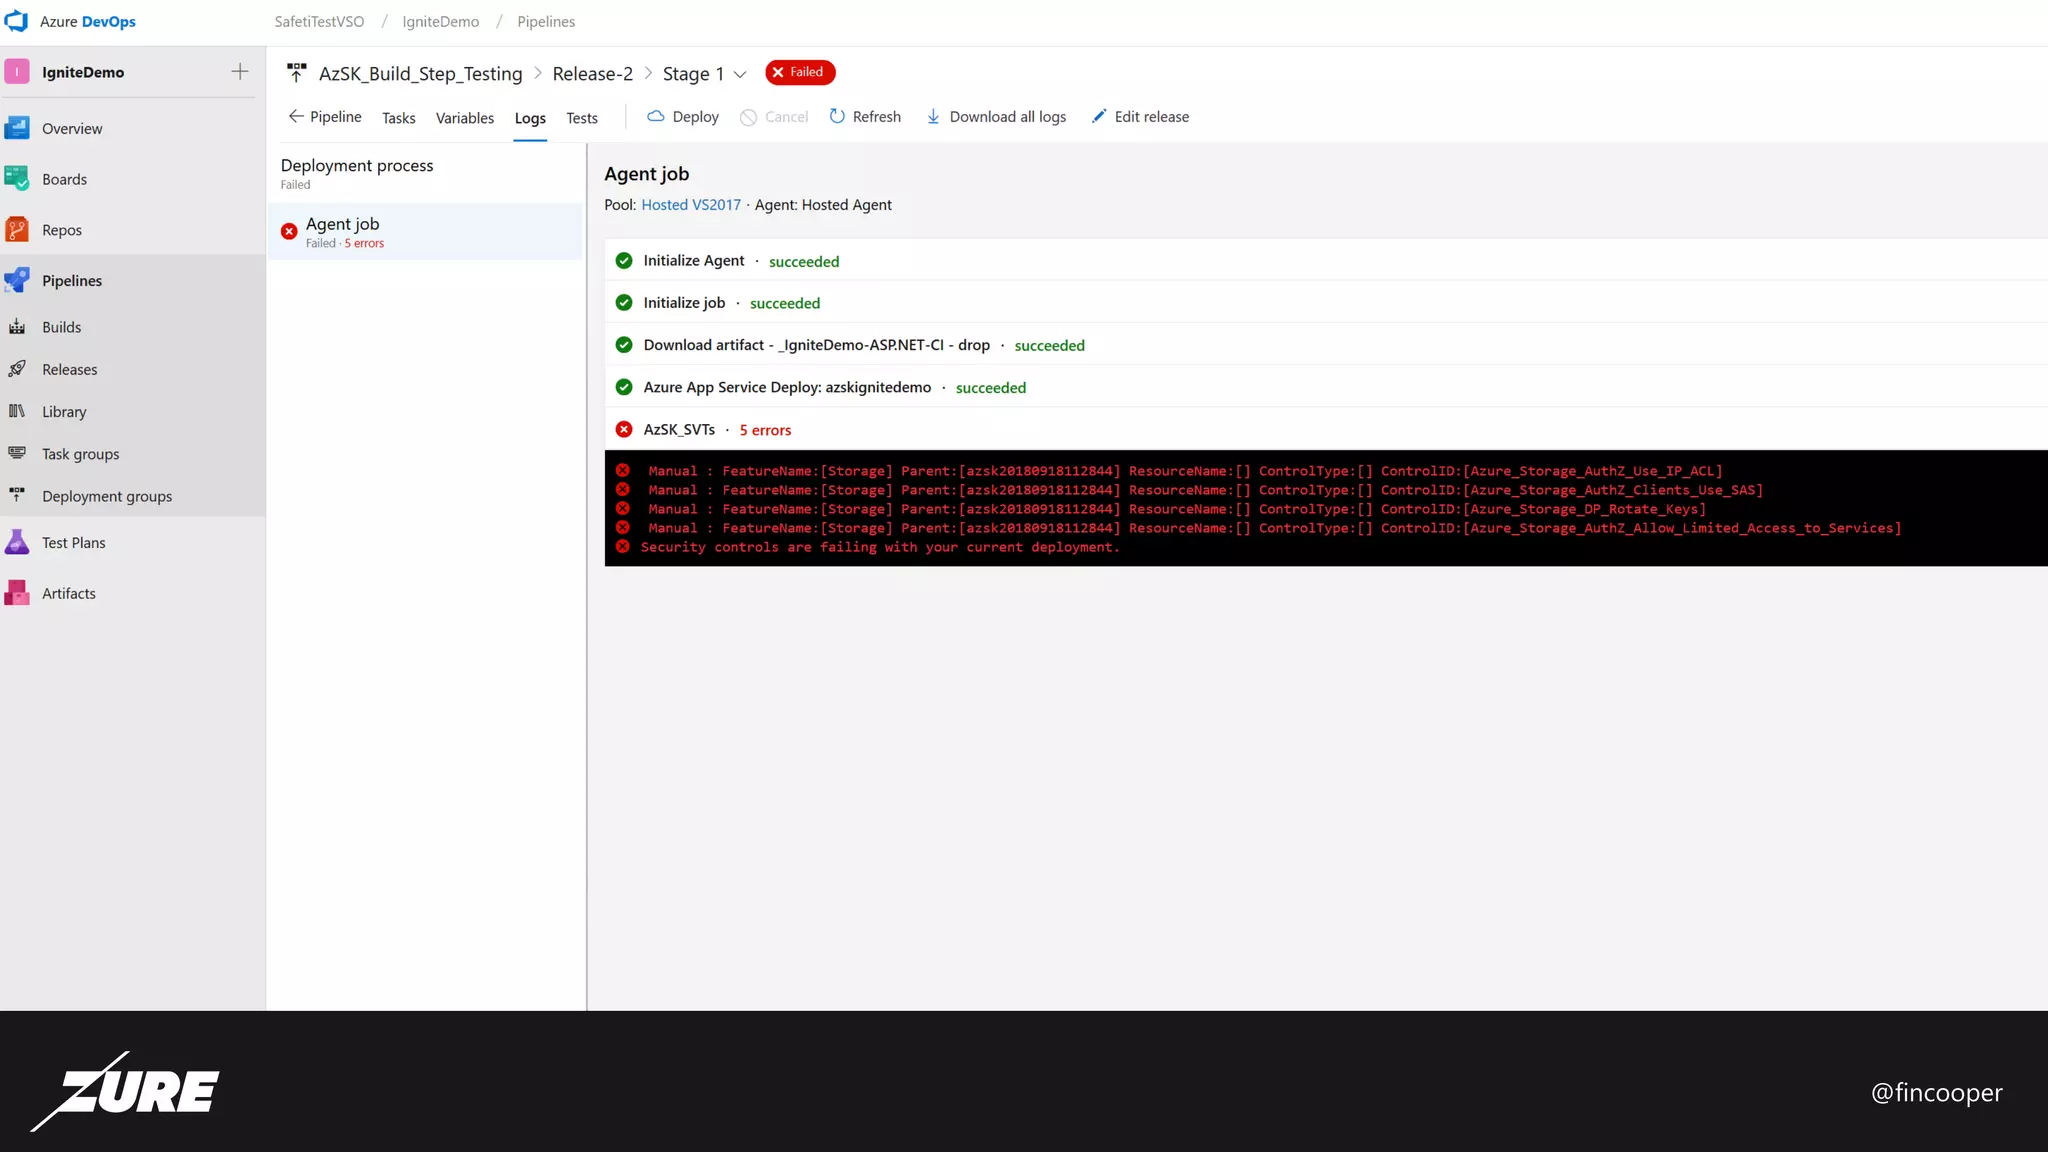Viewport: 2048px width, 1152px height.
Task: Click Edit release pencil button
Action: tap(1140, 117)
